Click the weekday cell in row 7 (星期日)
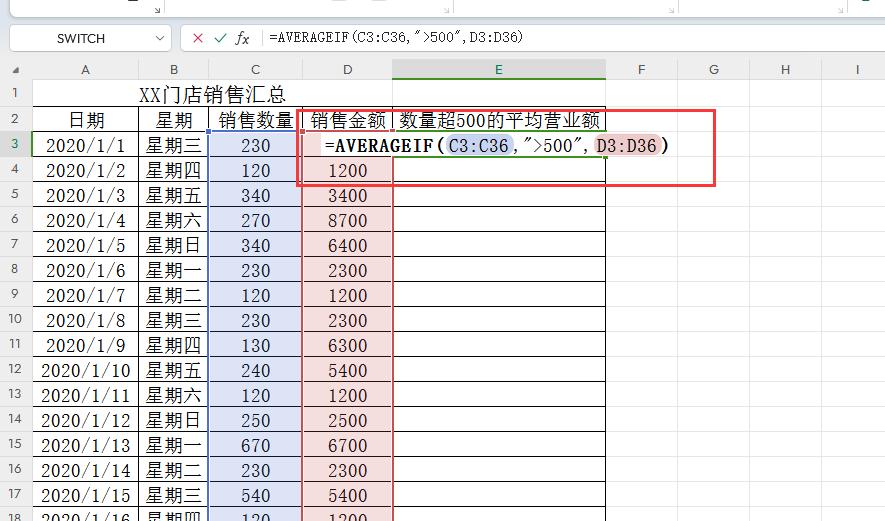Screen dimensions: 885x521 click(174, 245)
